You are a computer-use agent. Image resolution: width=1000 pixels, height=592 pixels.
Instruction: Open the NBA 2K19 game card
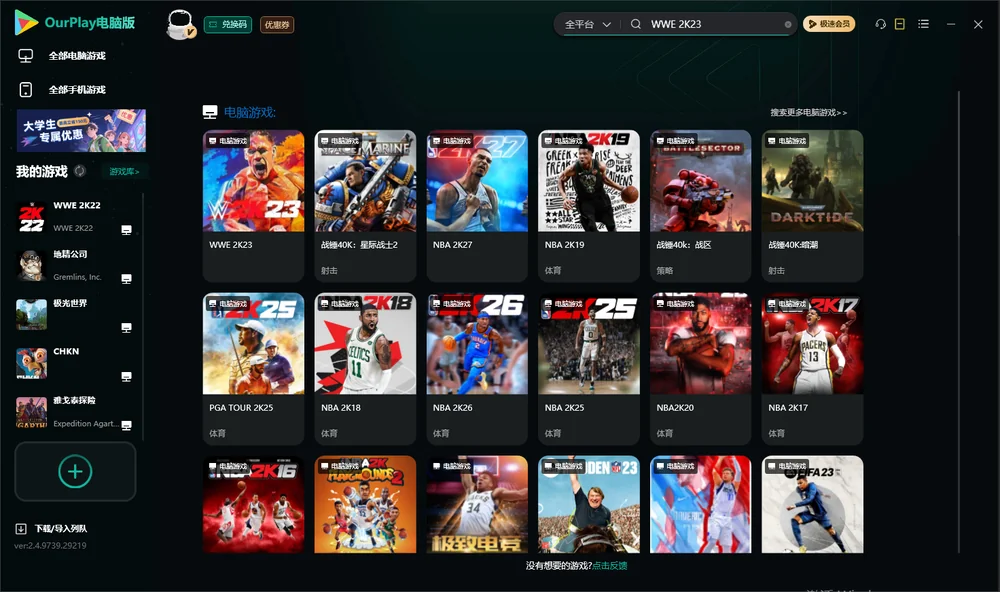coord(589,205)
